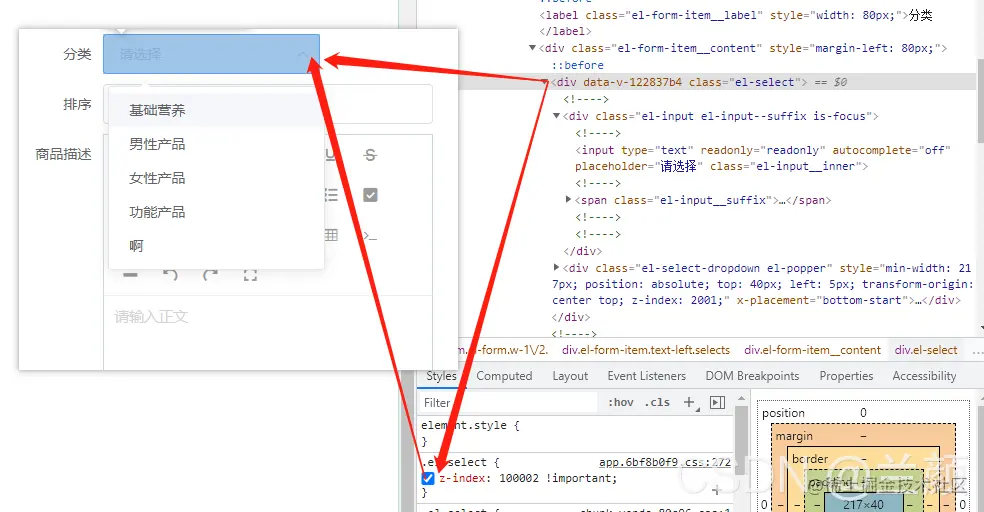Click the position value 0 in box model

863,413
